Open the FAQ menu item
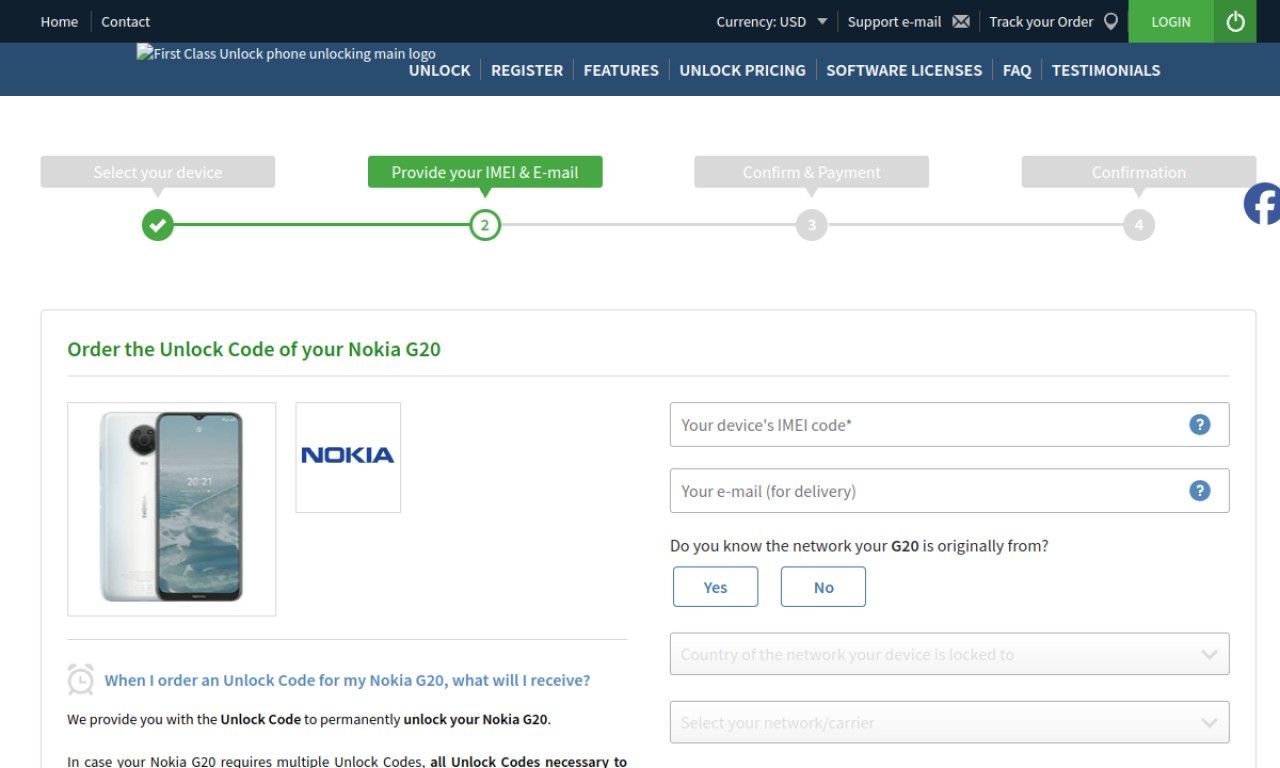Viewport: 1280px width, 768px height. [1017, 70]
